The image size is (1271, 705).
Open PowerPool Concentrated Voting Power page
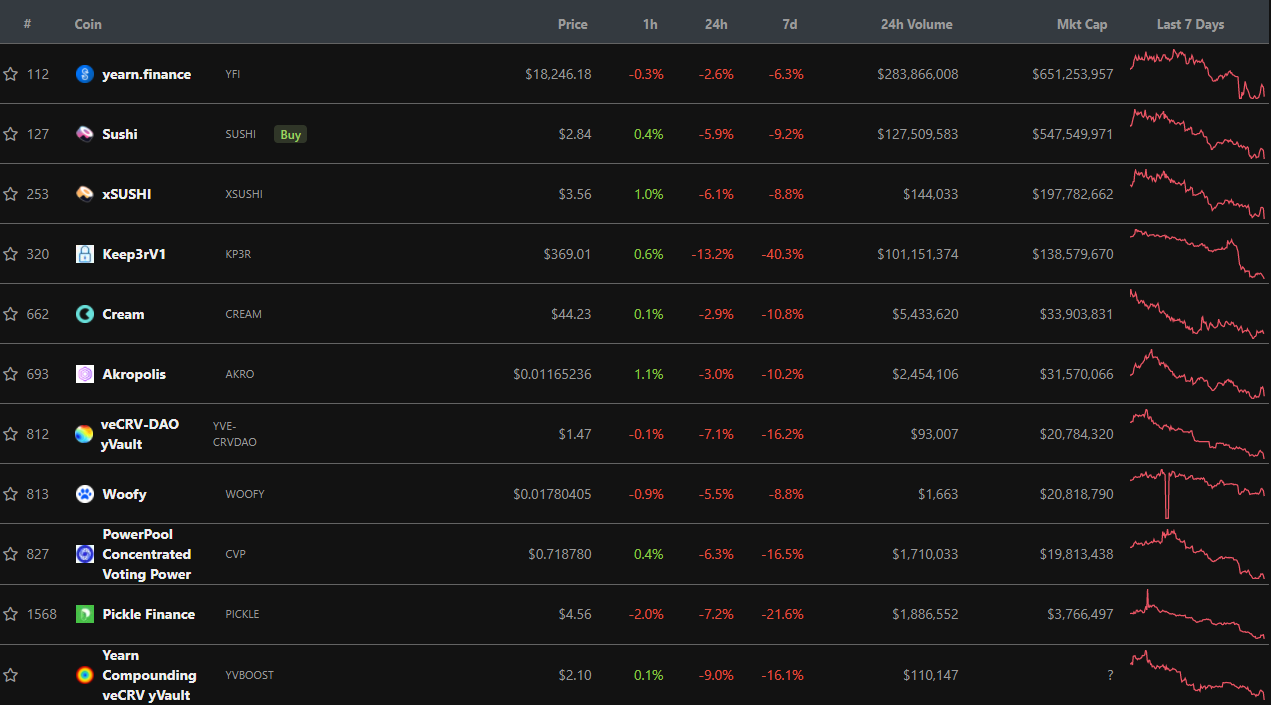(146, 554)
